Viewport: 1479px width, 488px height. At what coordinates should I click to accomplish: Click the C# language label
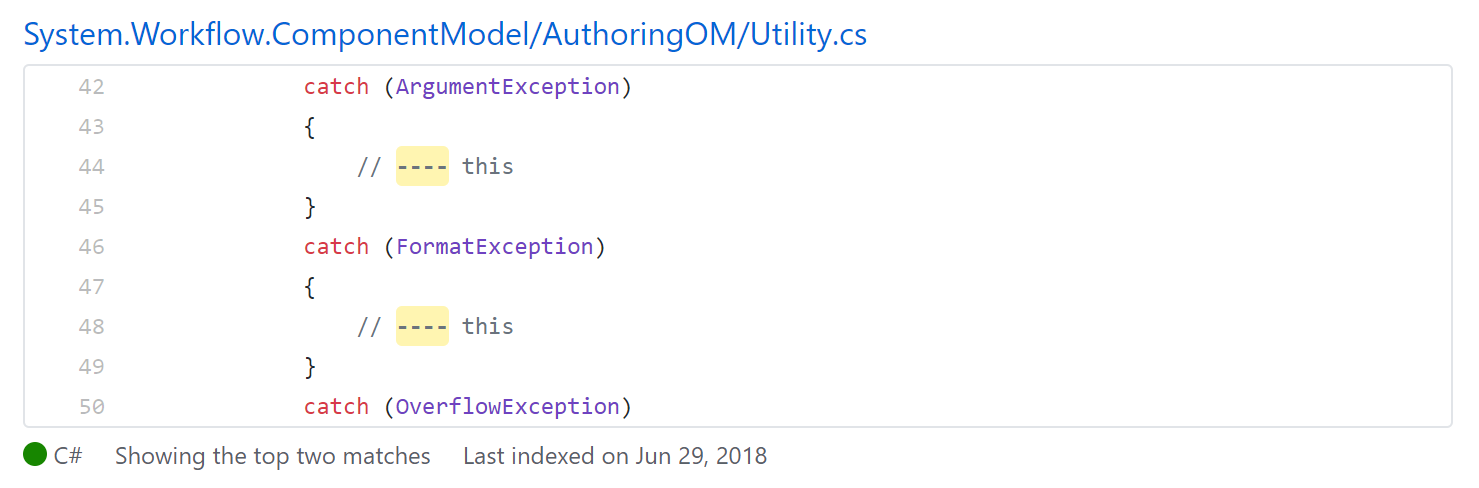click(68, 456)
